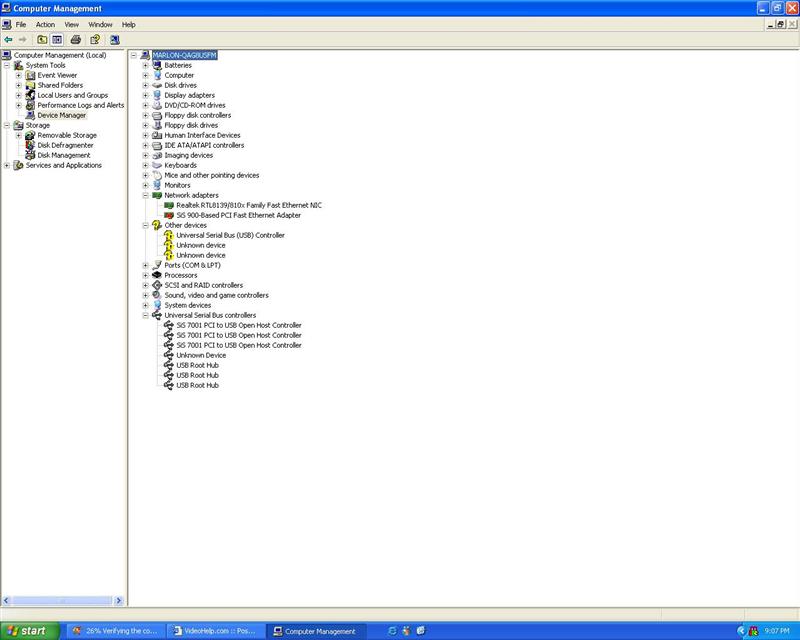Click the Keyboards category icon

157,165
